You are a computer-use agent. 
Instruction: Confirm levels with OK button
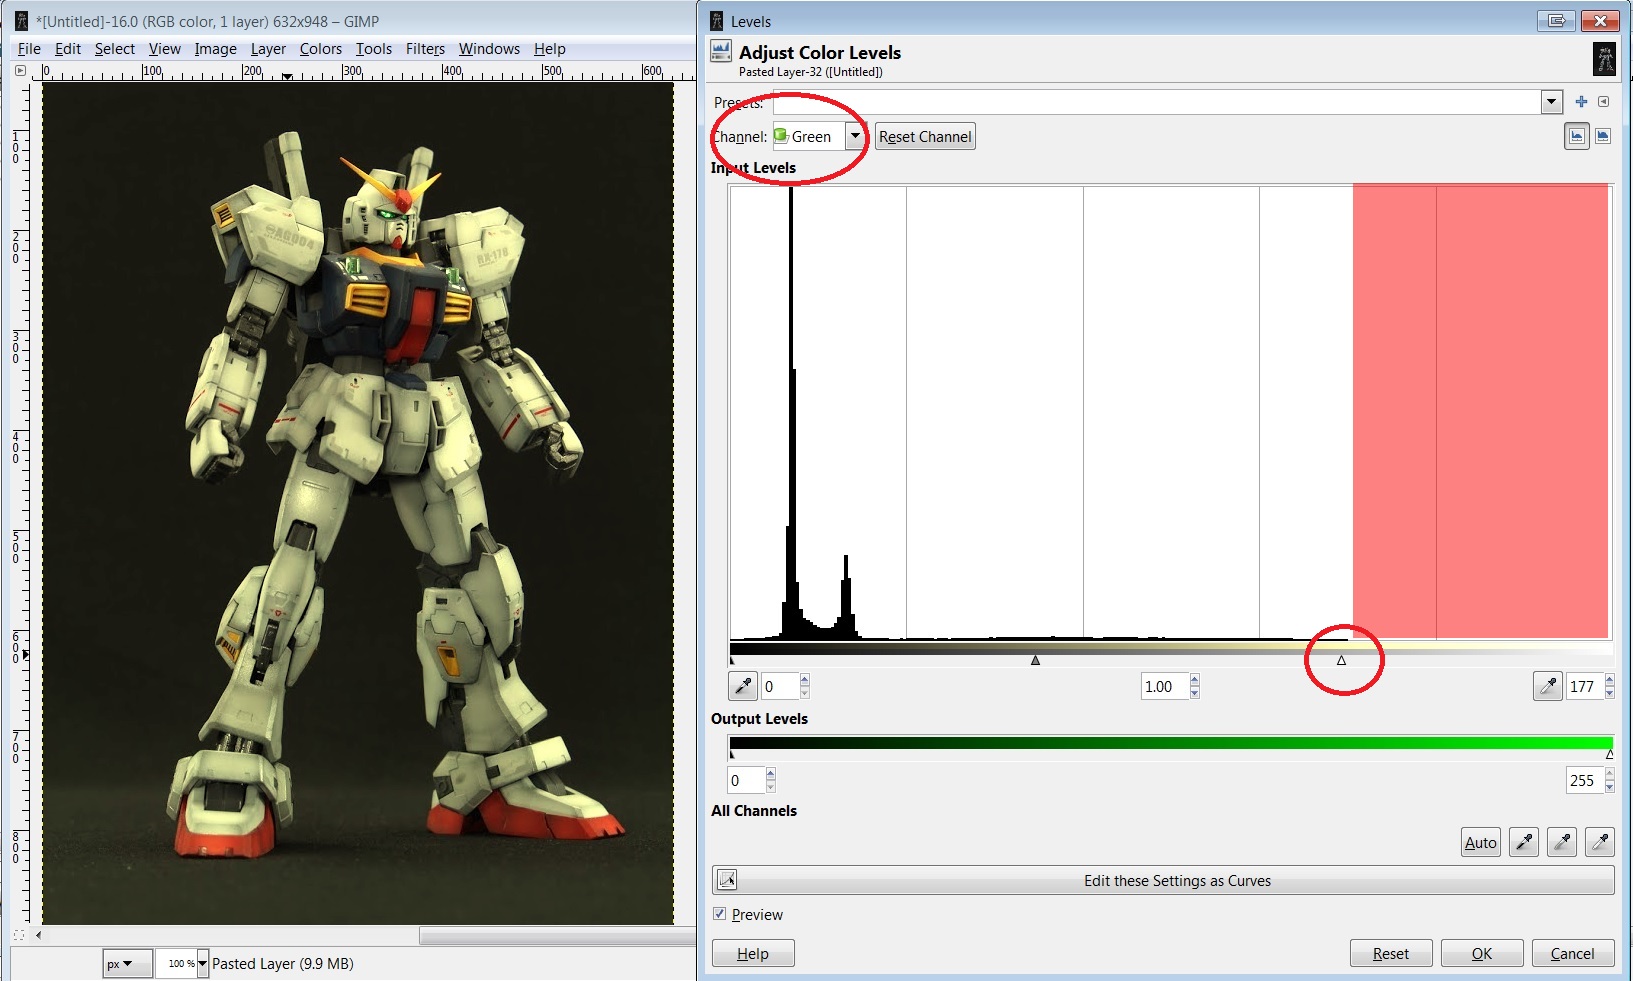(x=1482, y=953)
